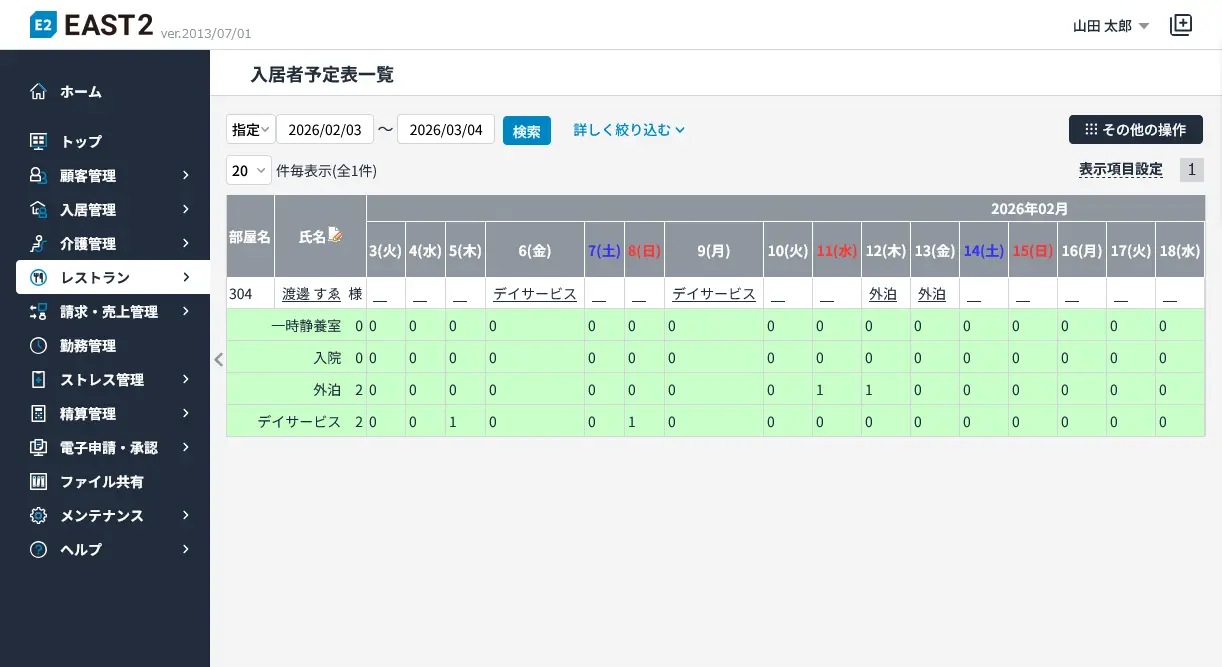This screenshot has height=667, width=1222.
Task: Click the attendance management clock icon
Action: 38,346
